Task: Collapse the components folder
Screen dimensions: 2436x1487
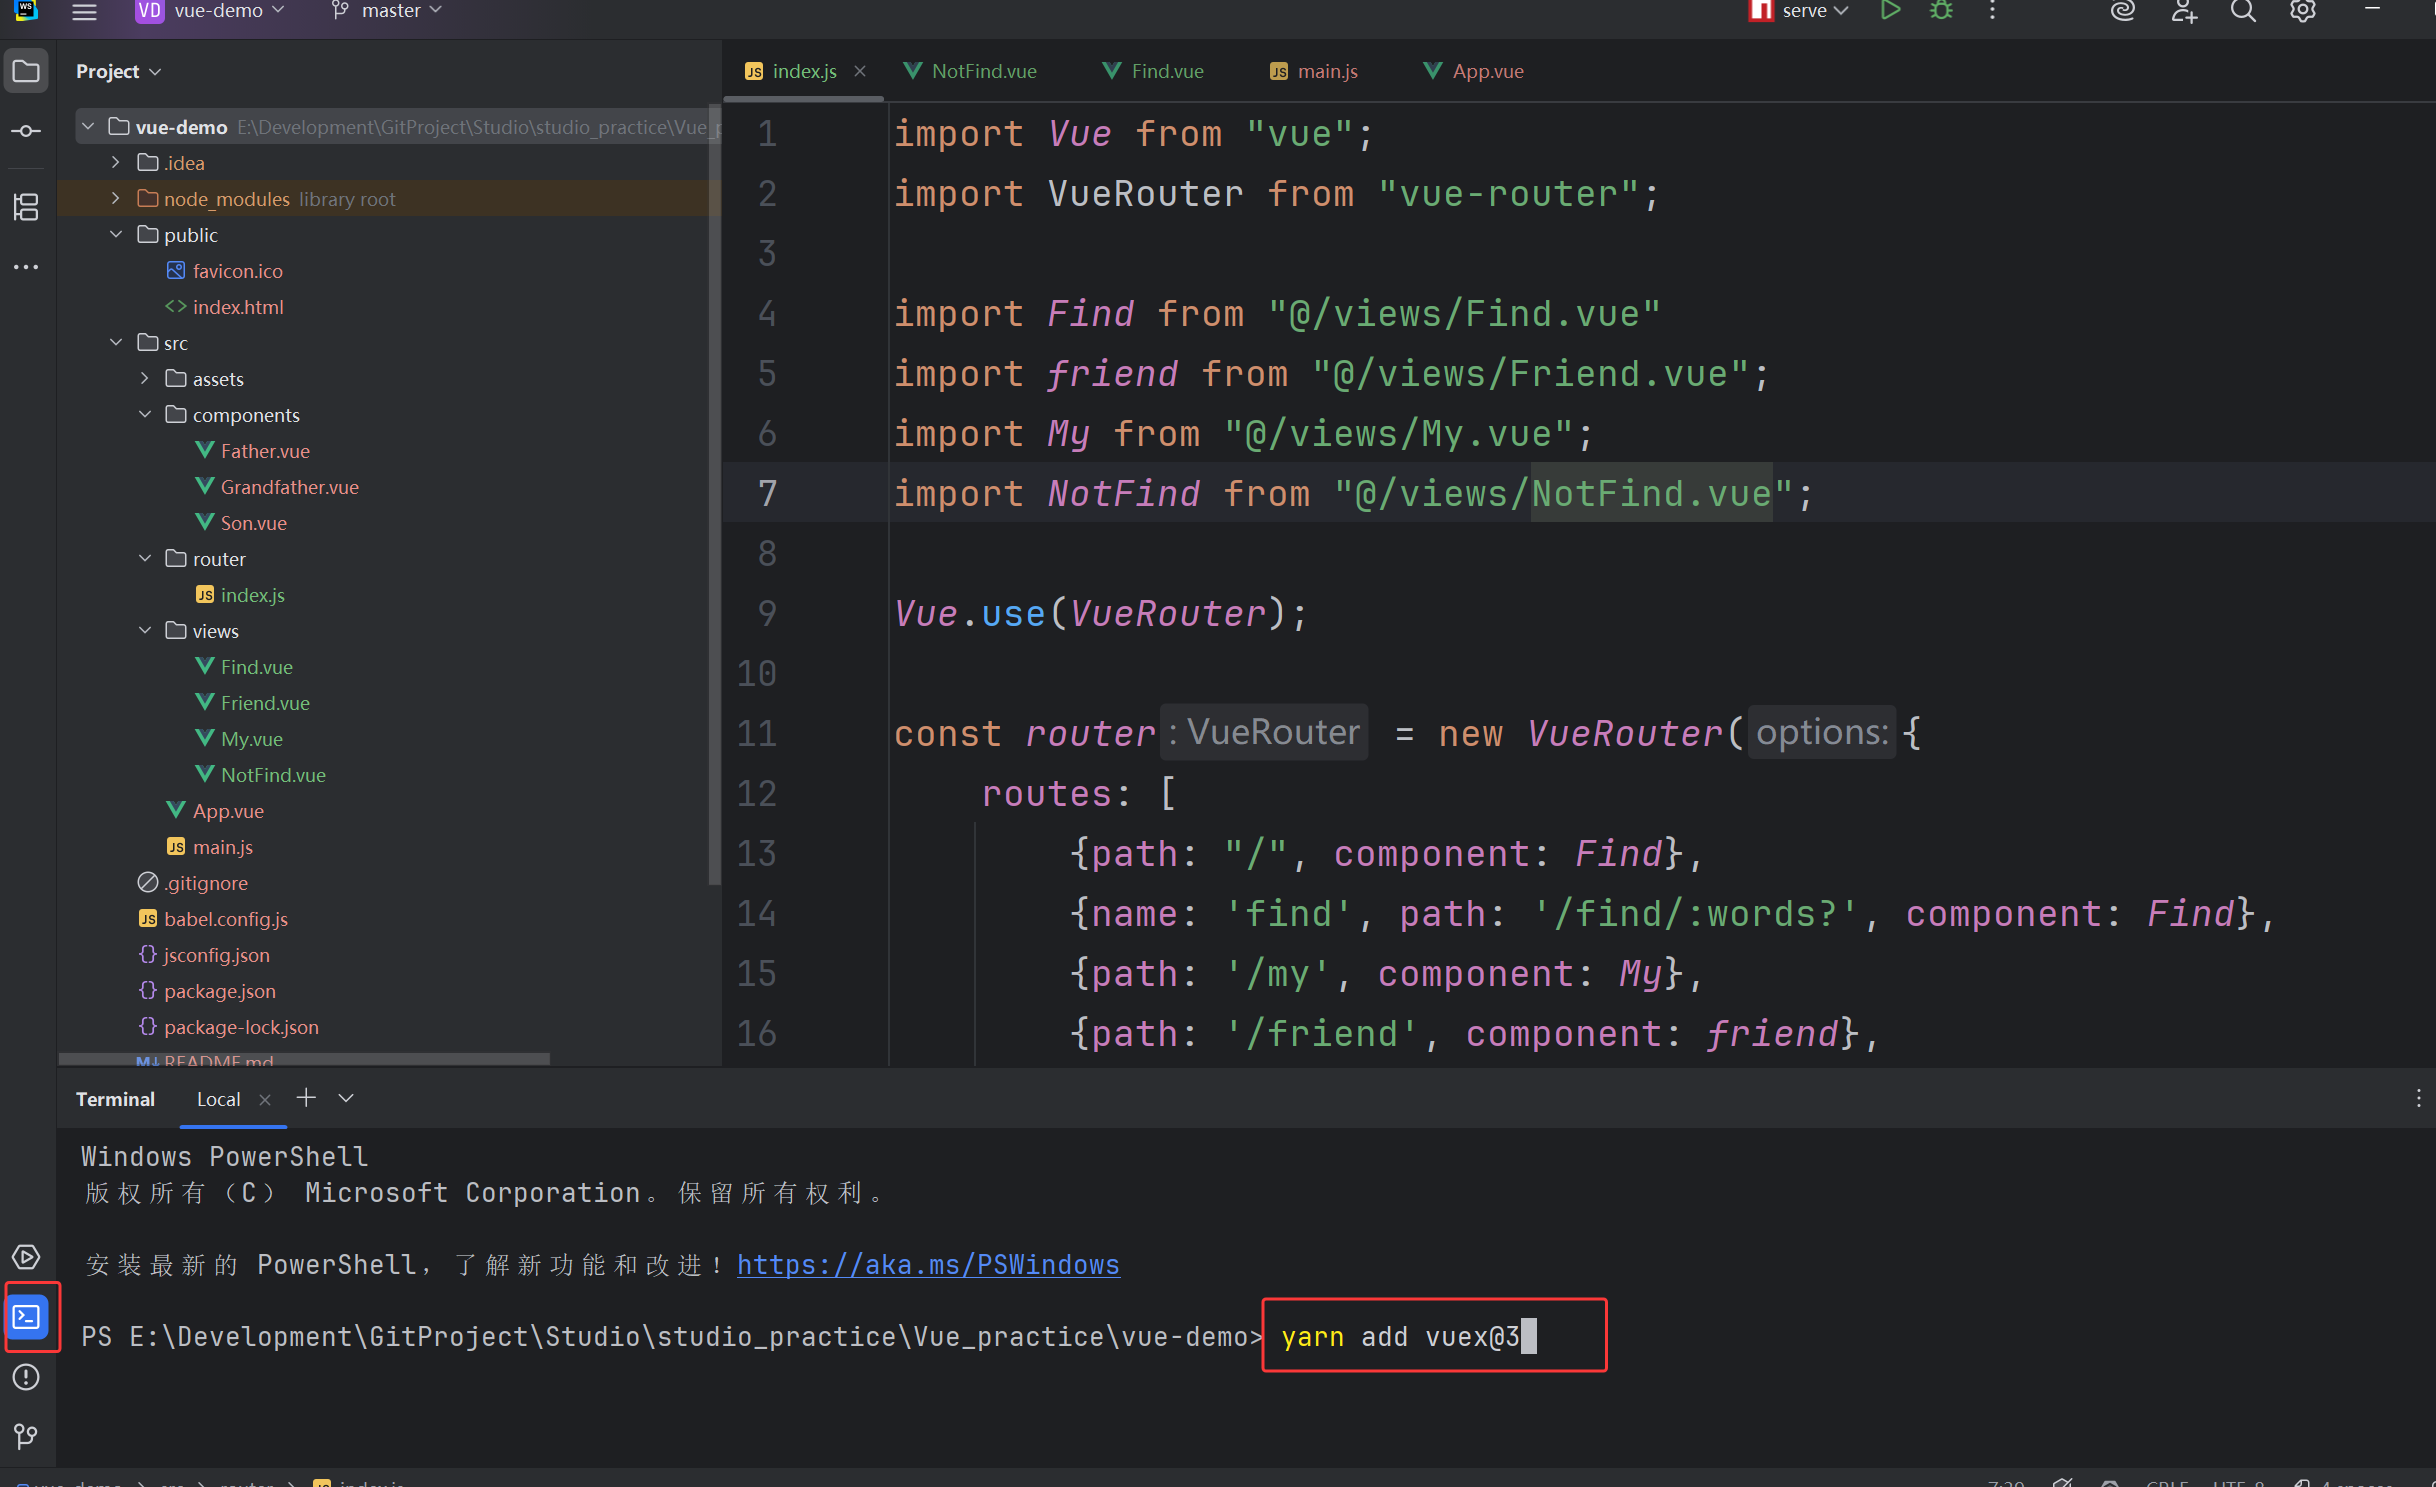Action: (145, 414)
